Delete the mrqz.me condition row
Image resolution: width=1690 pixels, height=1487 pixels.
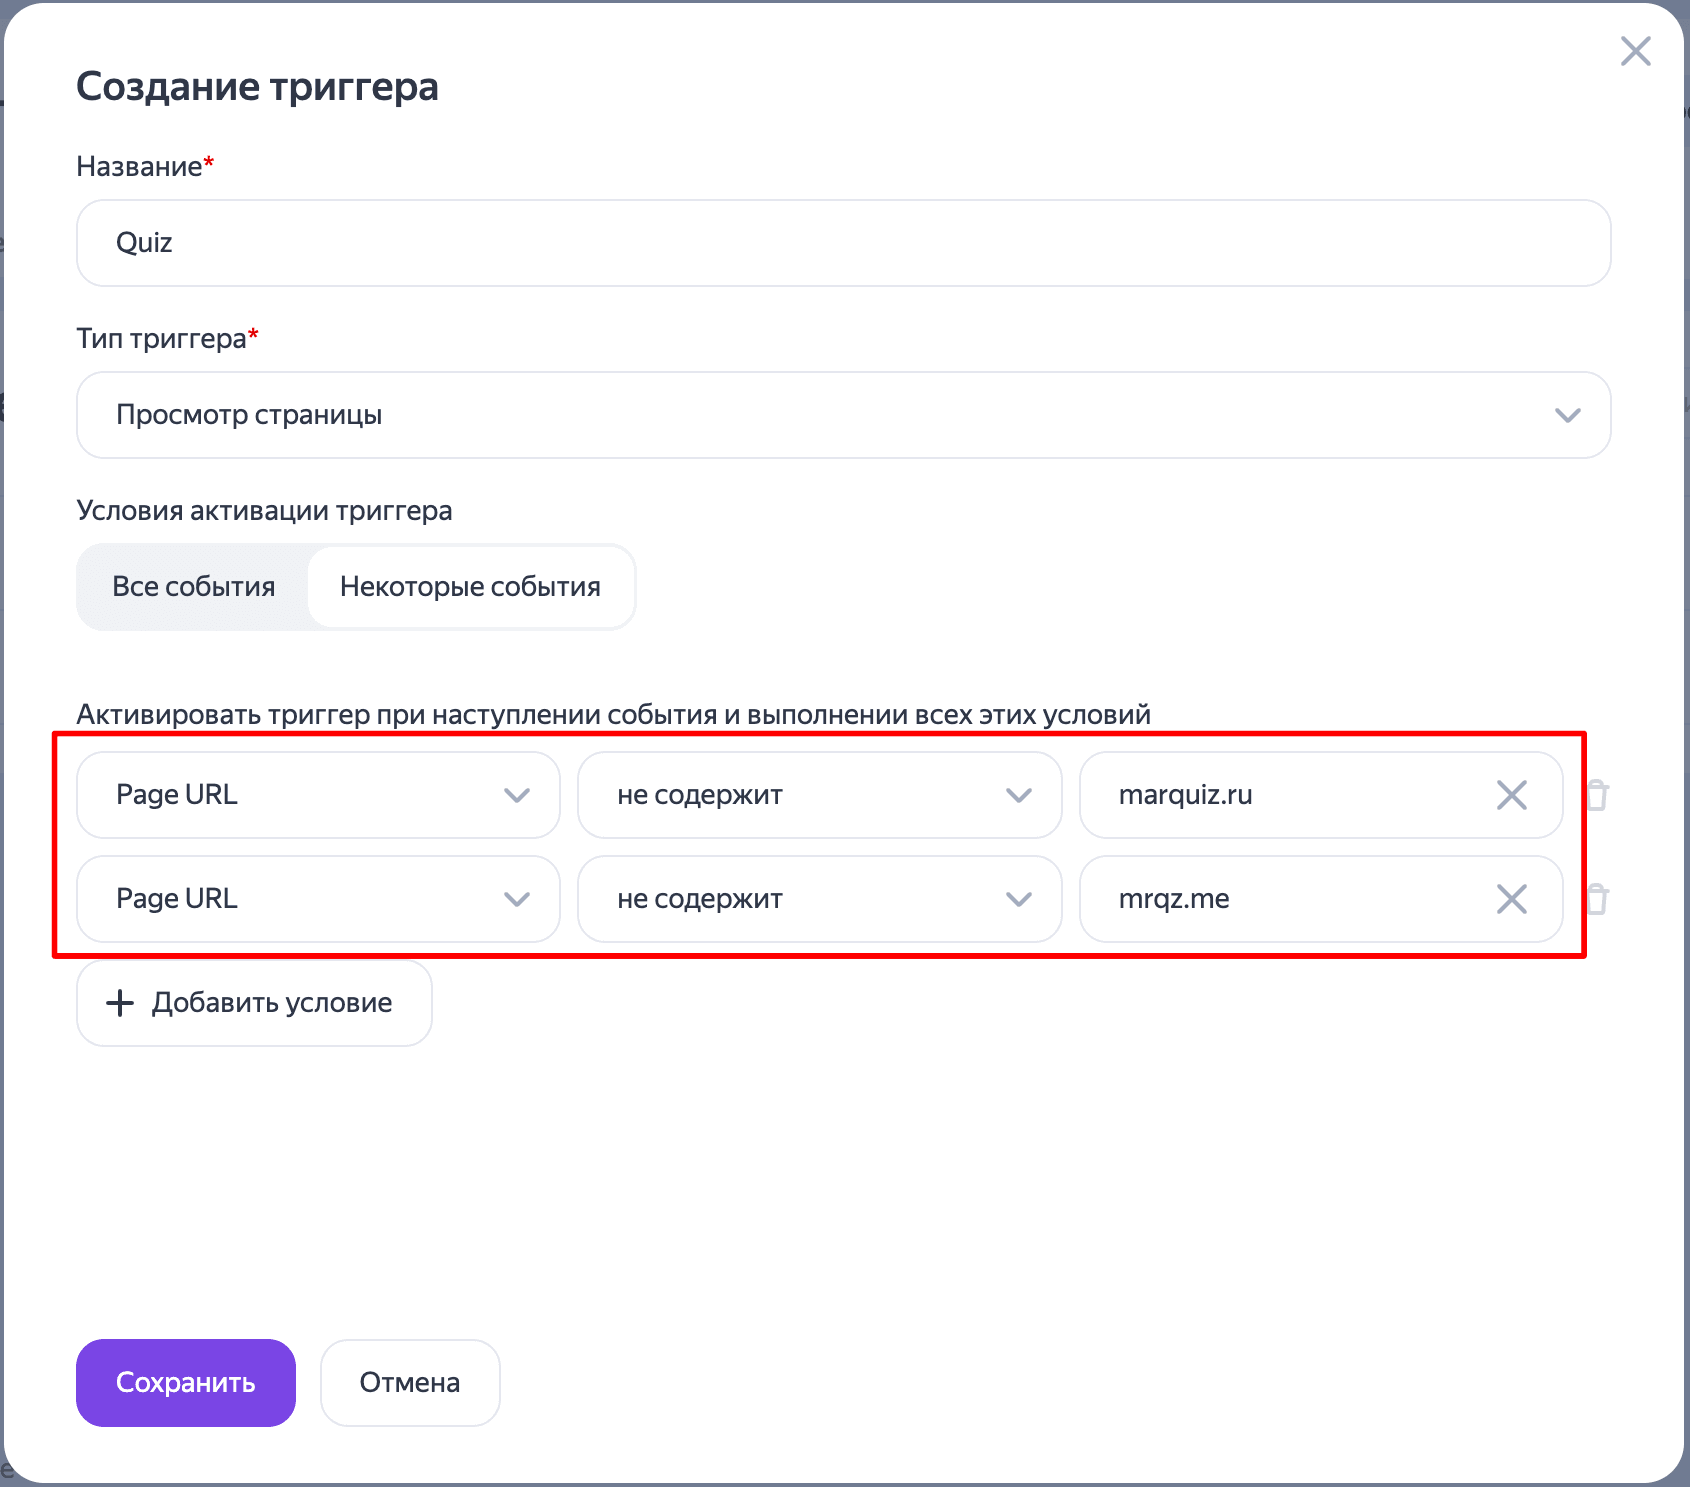[x=1598, y=899]
